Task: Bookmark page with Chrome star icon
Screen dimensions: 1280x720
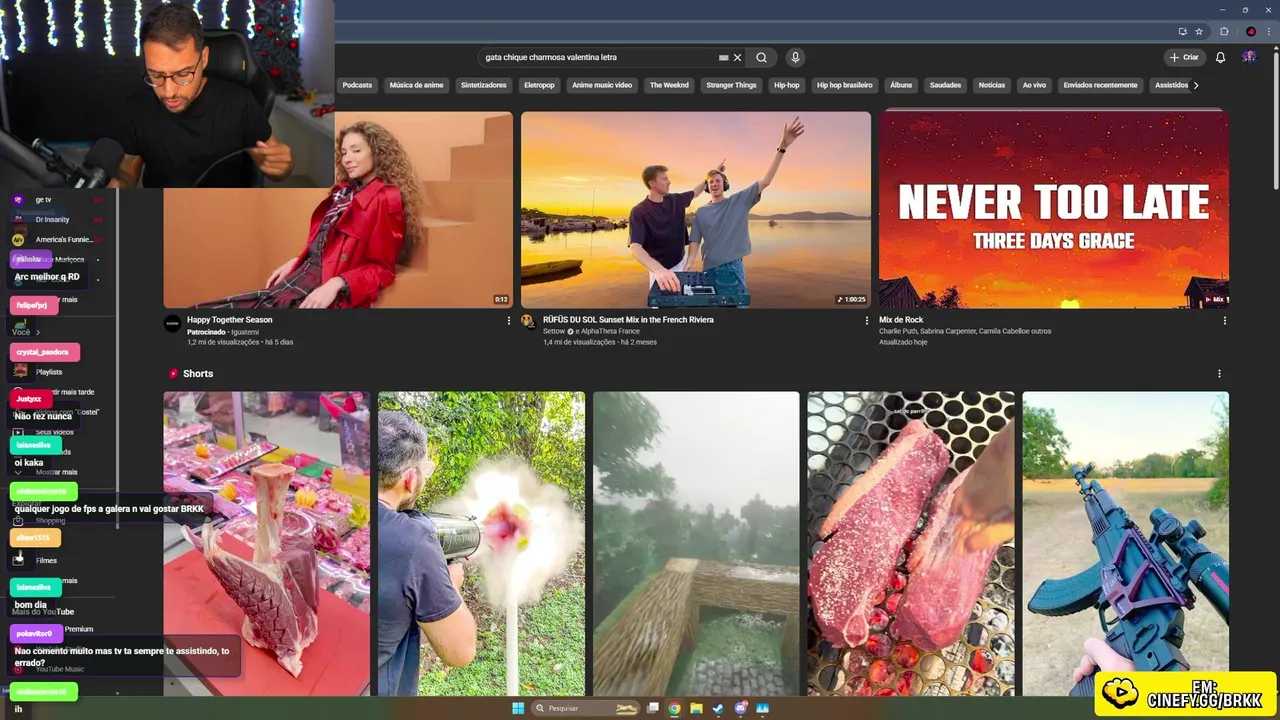Action: tap(1199, 31)
